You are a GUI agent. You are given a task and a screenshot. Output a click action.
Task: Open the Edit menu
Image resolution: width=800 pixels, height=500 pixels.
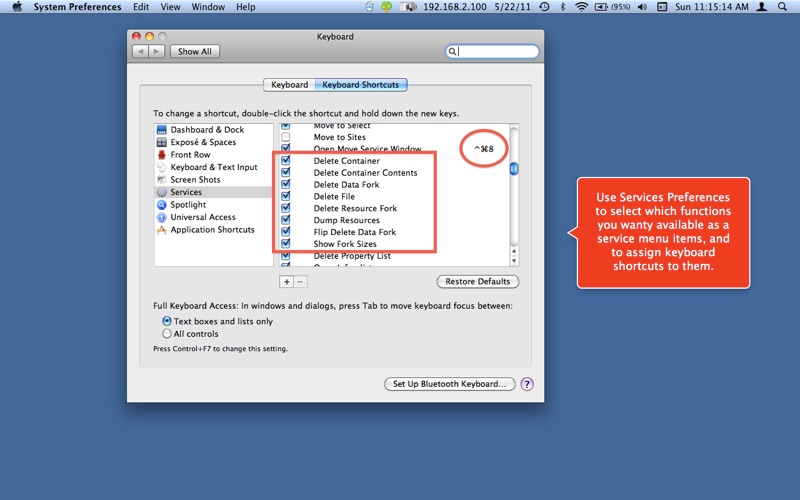[141, 7]
